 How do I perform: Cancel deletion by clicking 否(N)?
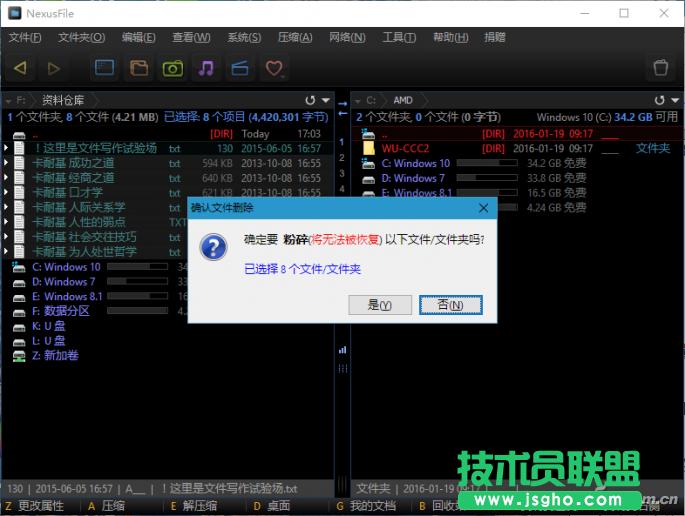450,304
